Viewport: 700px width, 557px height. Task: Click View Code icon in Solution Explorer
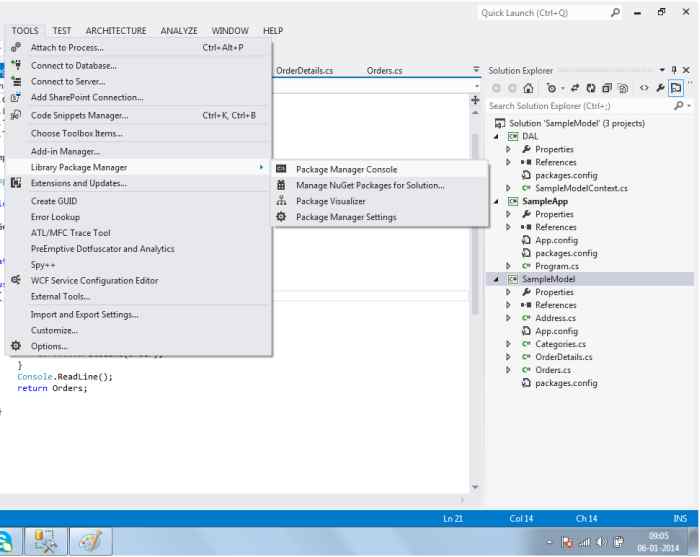tap(644, 88)
